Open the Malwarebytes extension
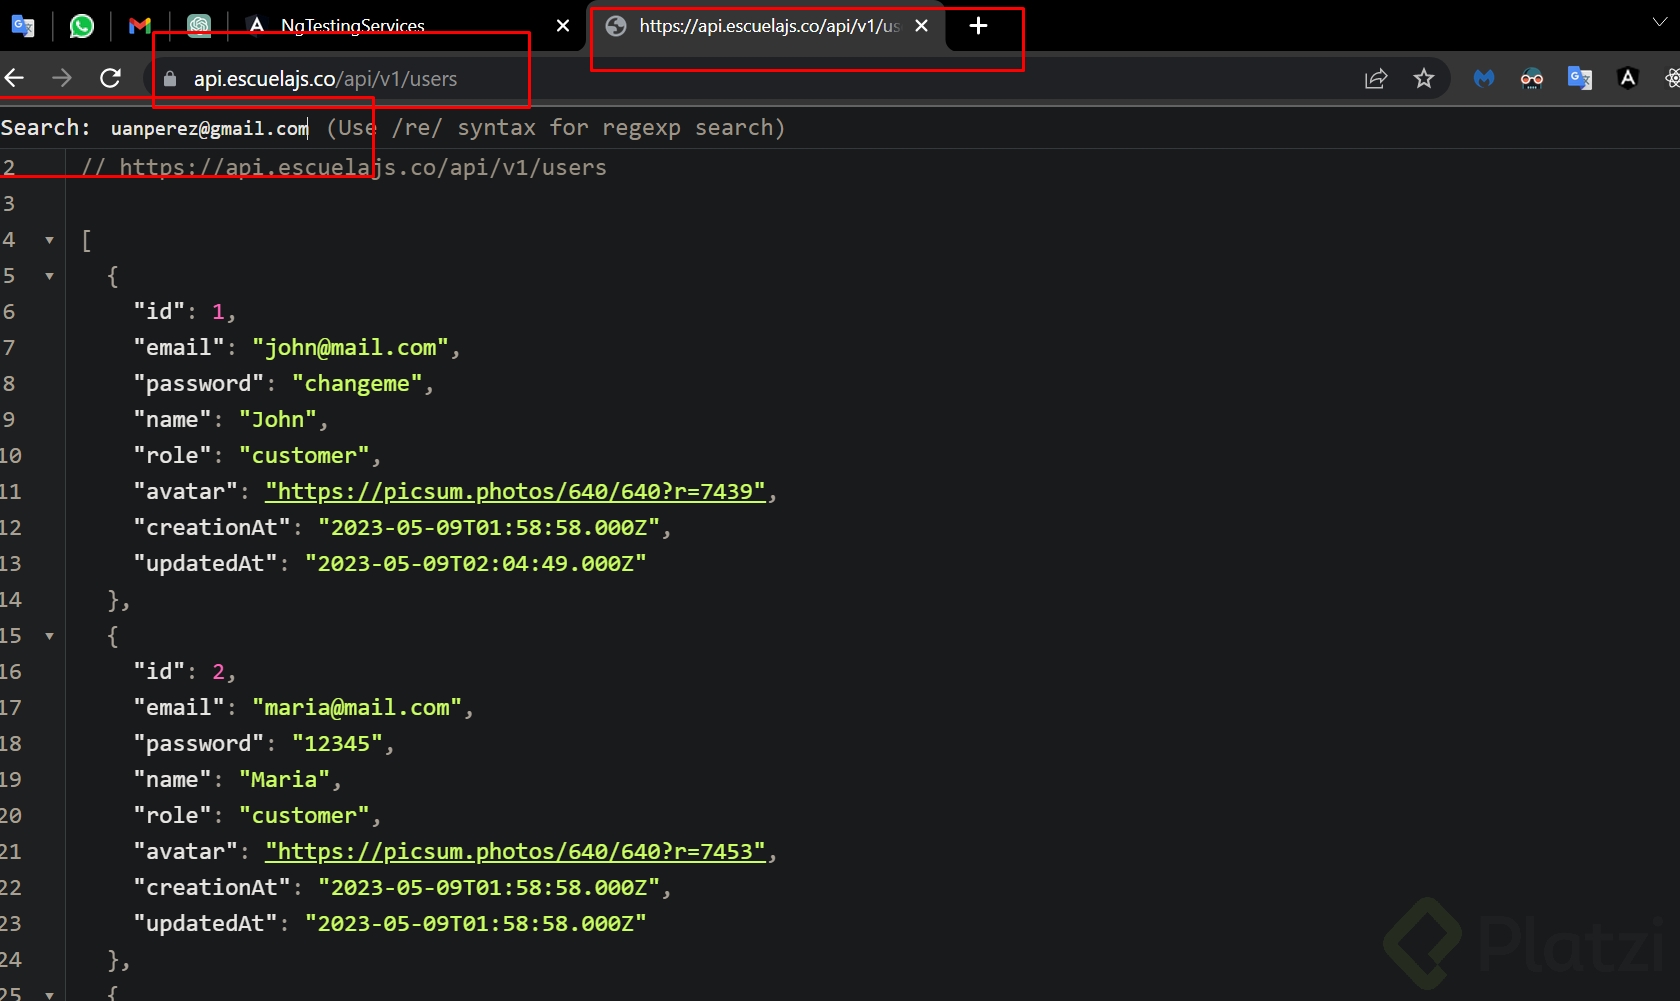 pyautogui.click(x=1484, y=78)
